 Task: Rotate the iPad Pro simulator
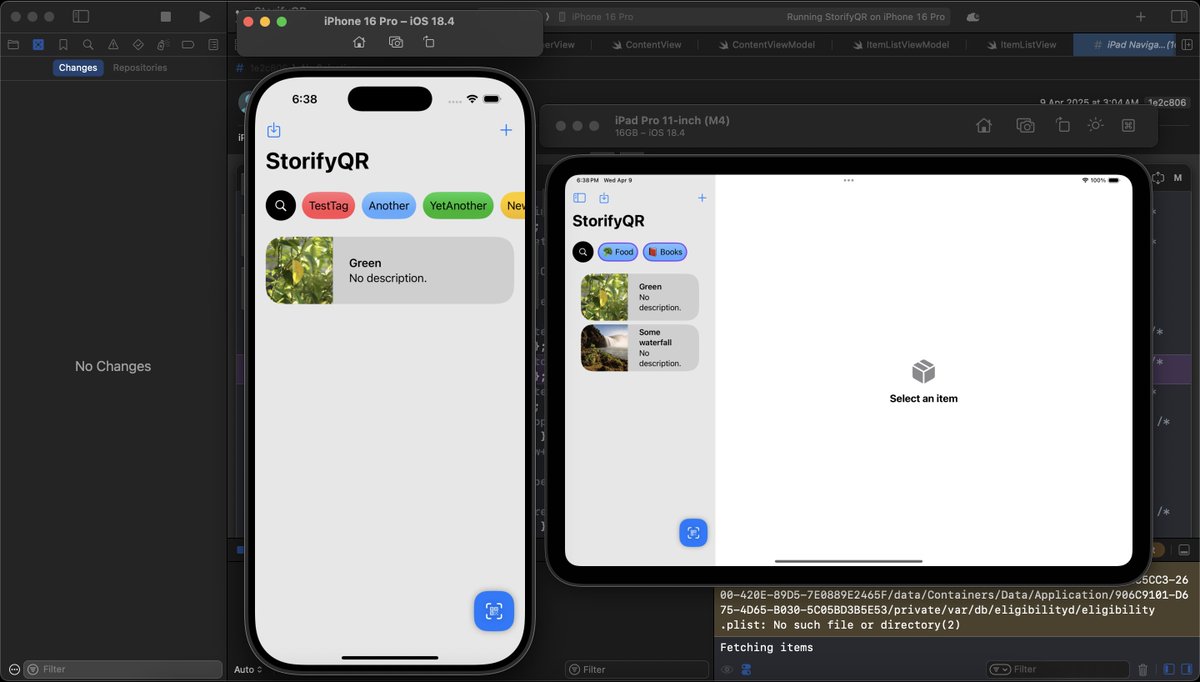click(x=1063, y=125)
